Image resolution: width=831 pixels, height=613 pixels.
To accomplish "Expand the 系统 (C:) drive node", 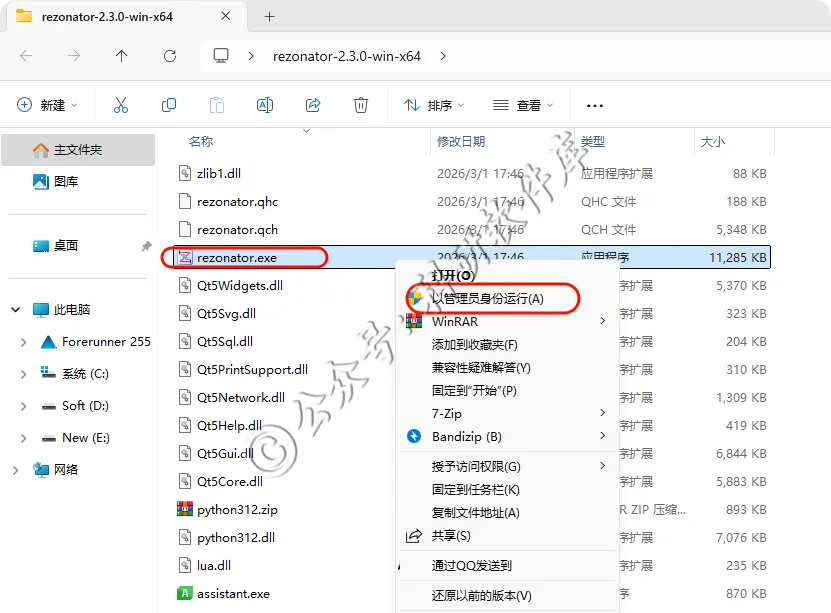I will pos(23,374).
